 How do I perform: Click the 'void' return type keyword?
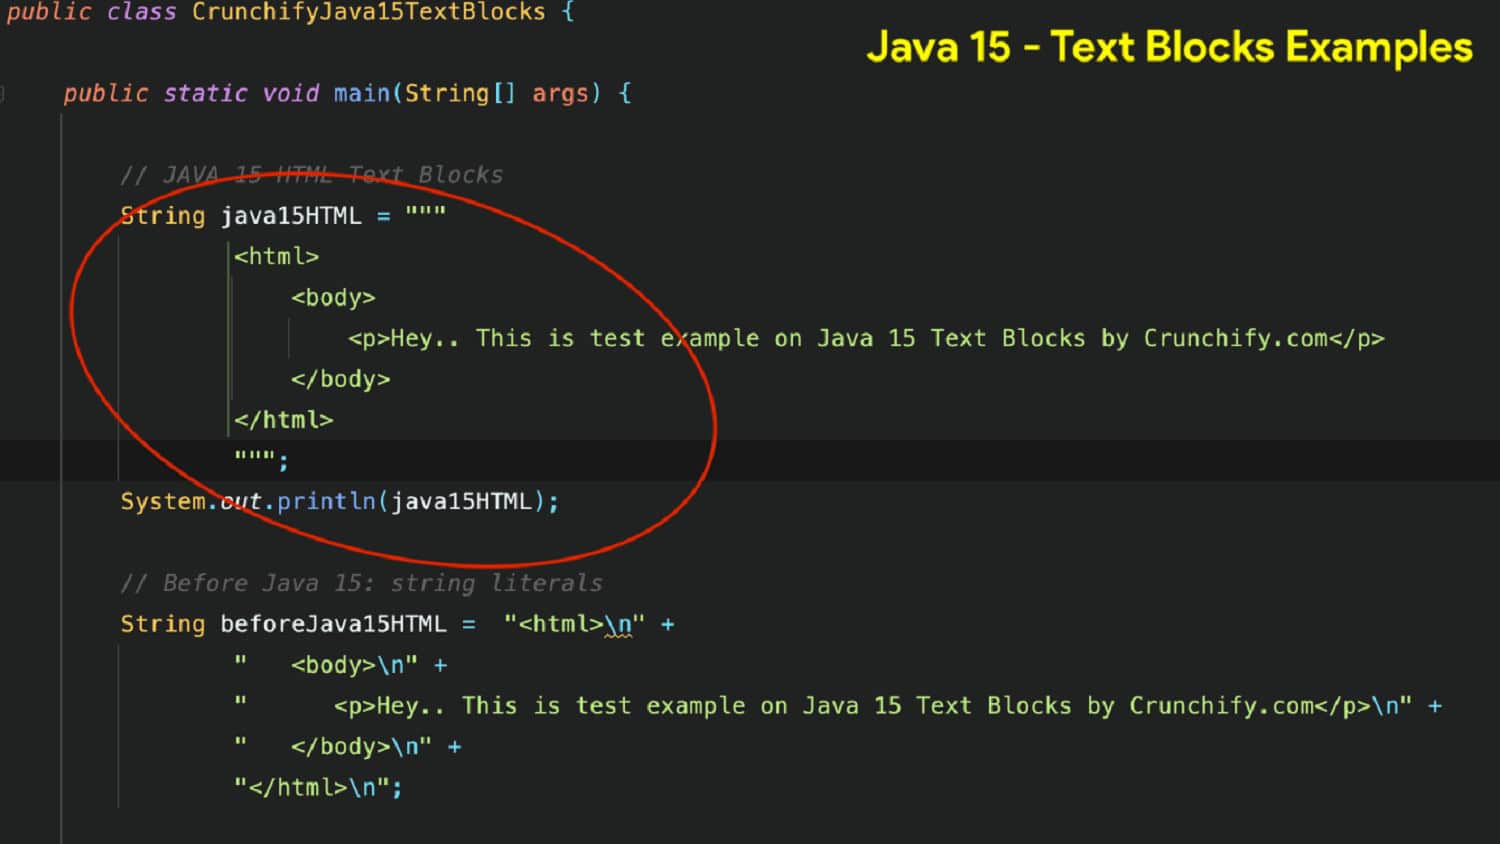[x=290, y=93]
